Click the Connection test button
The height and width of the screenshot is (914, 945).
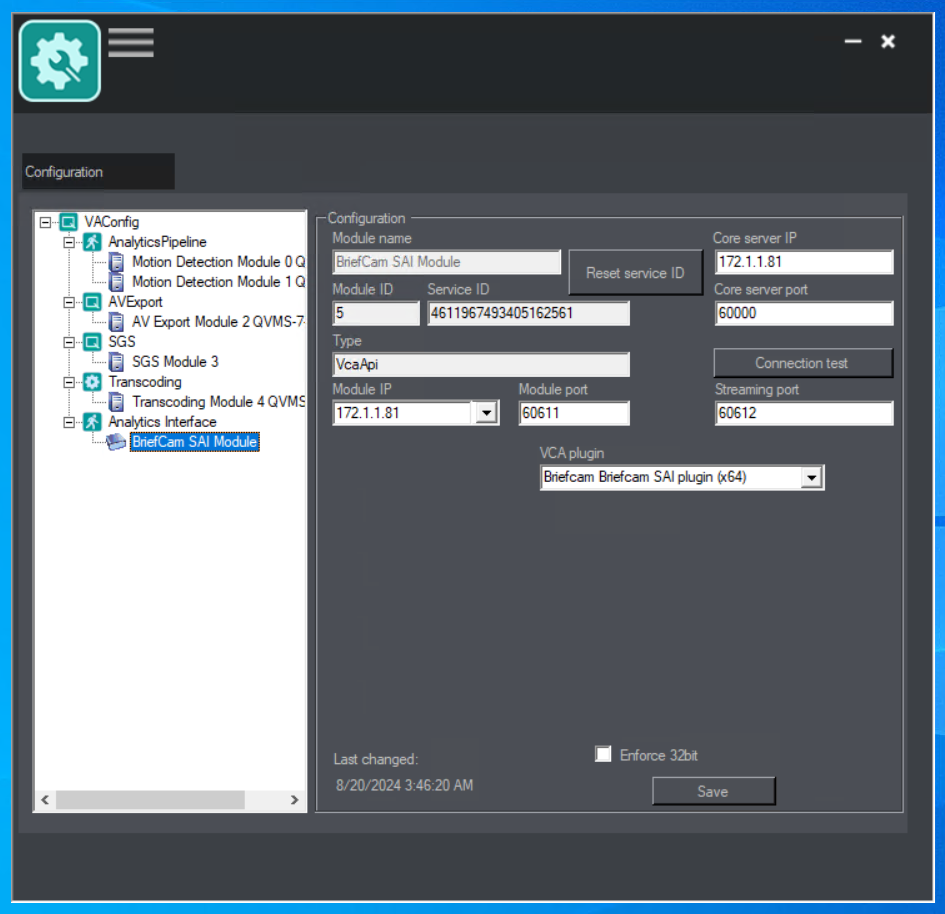click(803, 363)
